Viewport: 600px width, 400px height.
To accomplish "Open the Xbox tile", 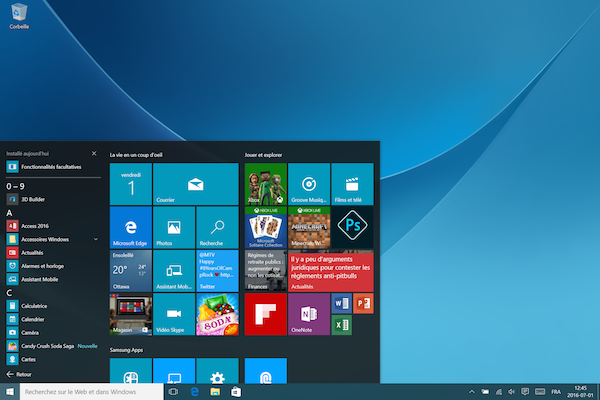I will click(x=266, y=184).
